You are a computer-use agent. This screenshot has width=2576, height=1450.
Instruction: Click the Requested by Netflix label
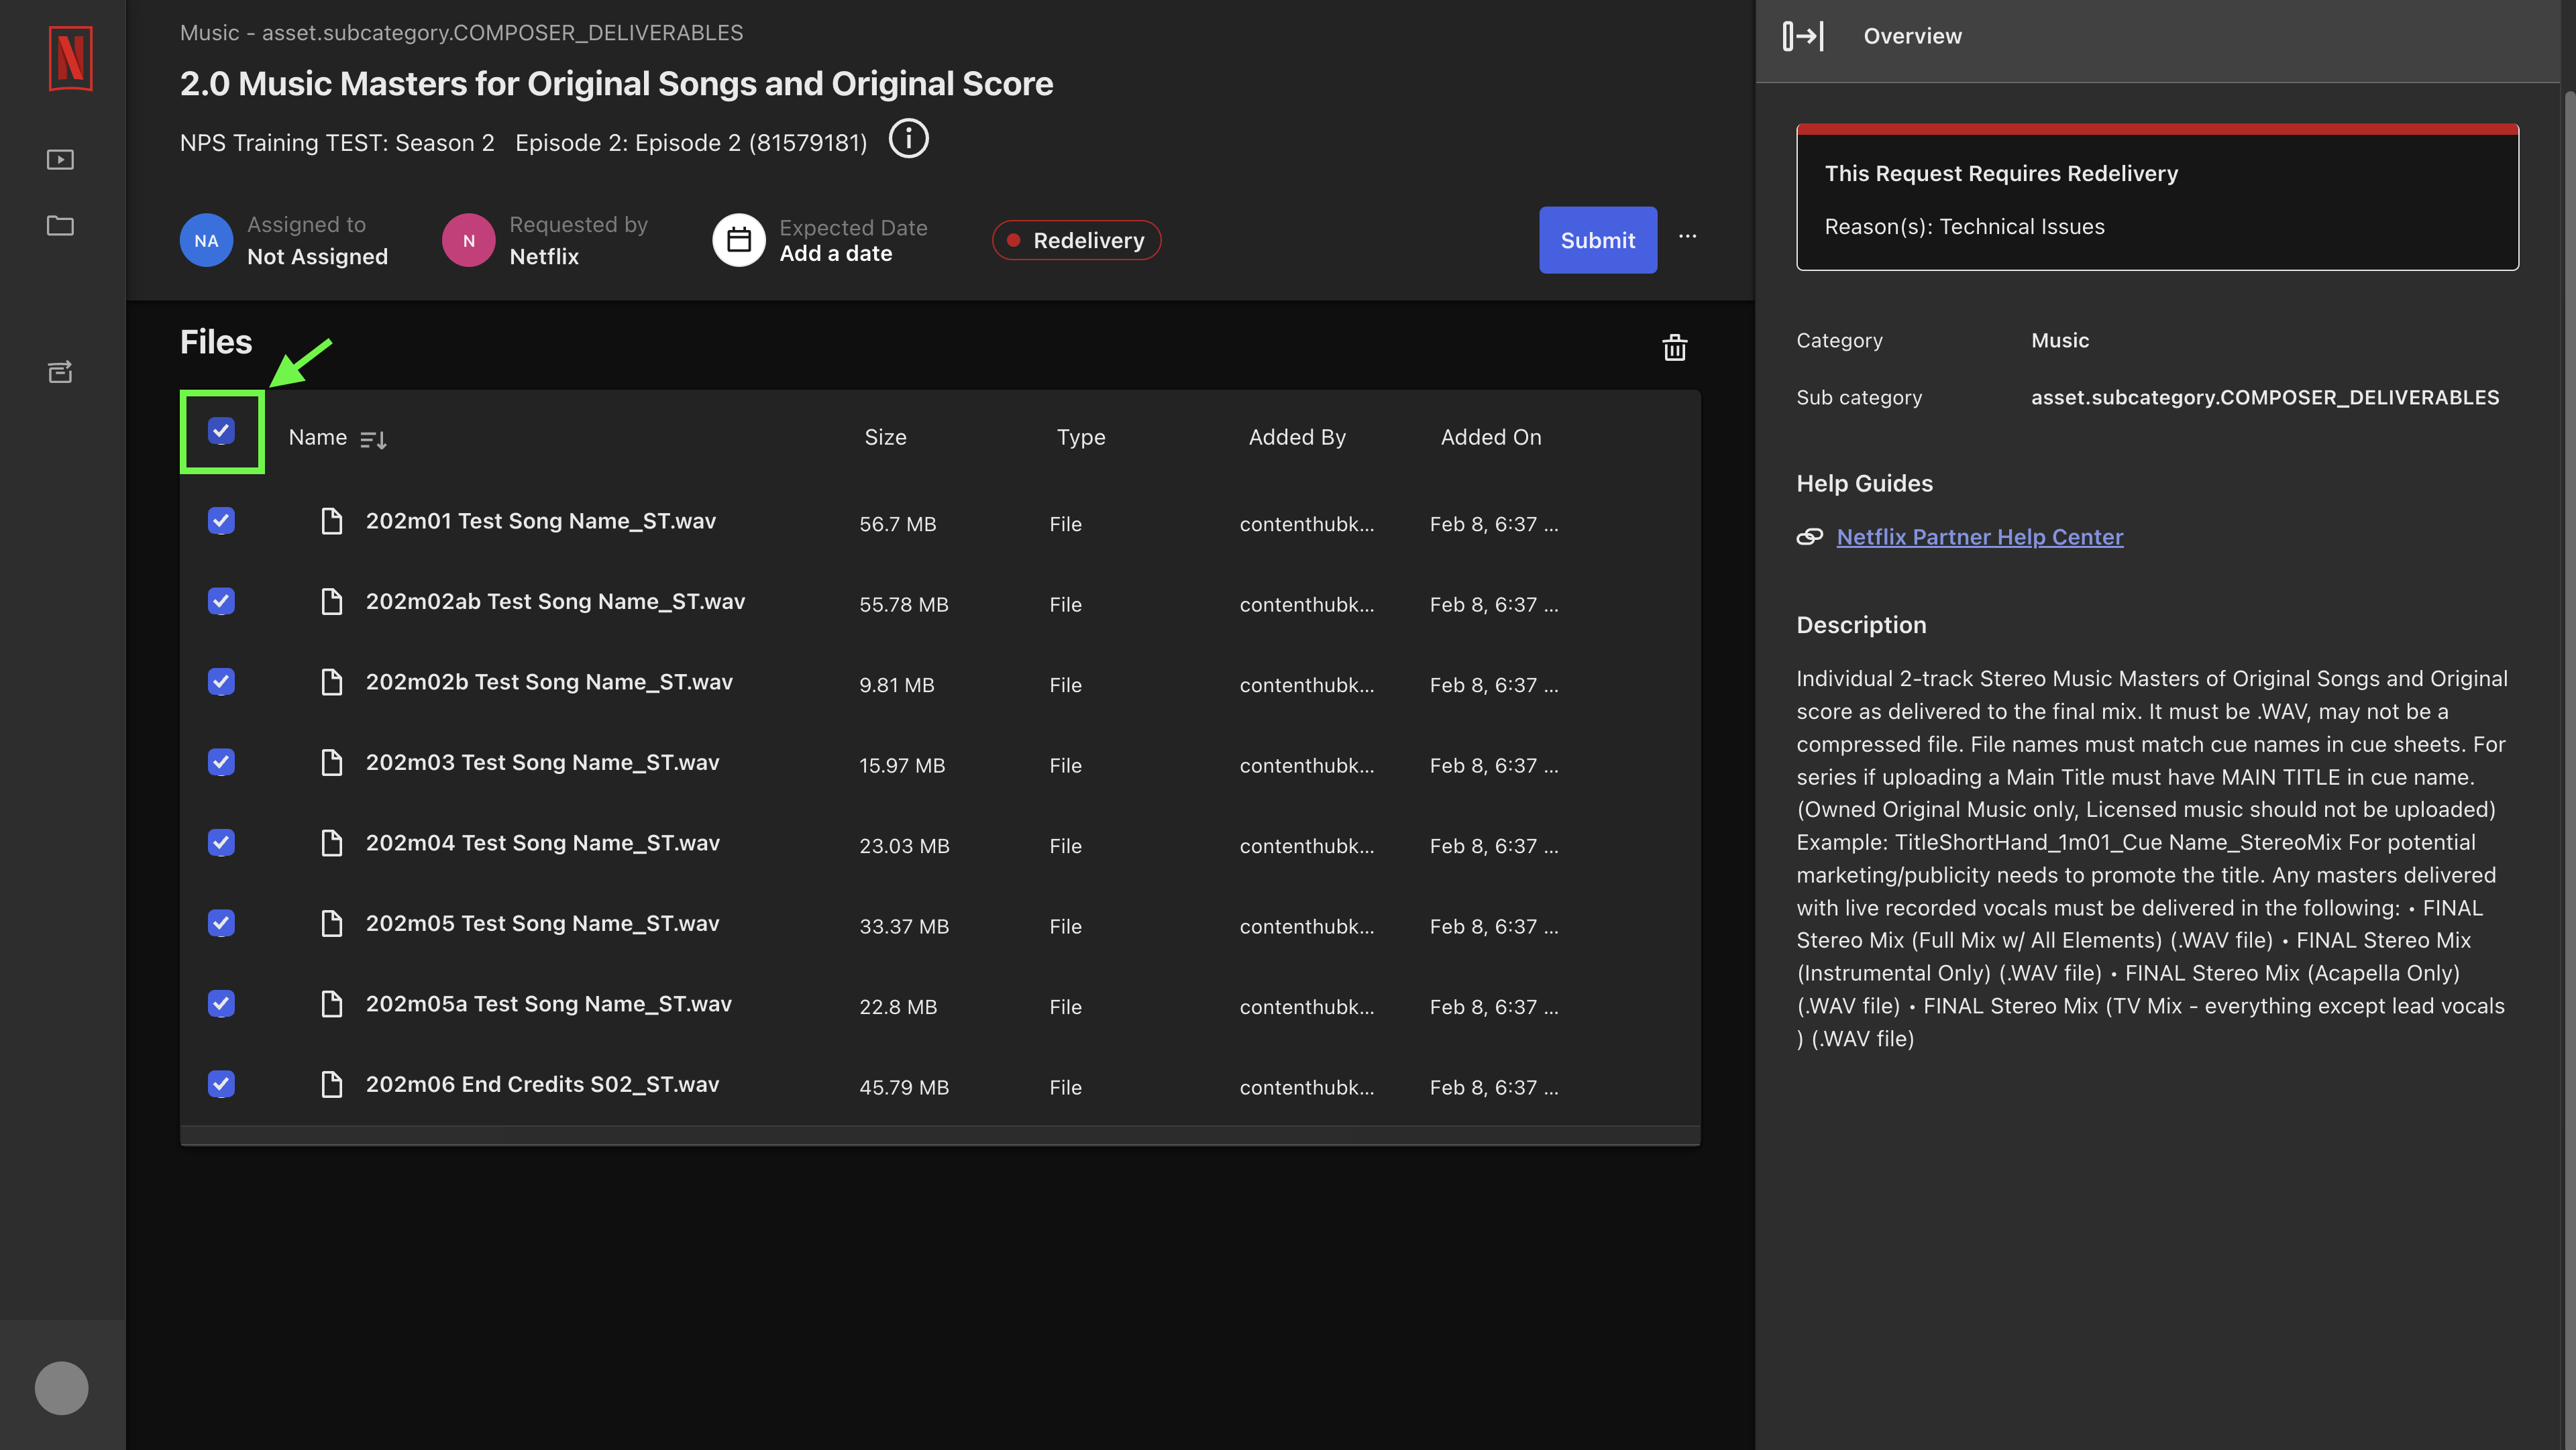[578, 240]
